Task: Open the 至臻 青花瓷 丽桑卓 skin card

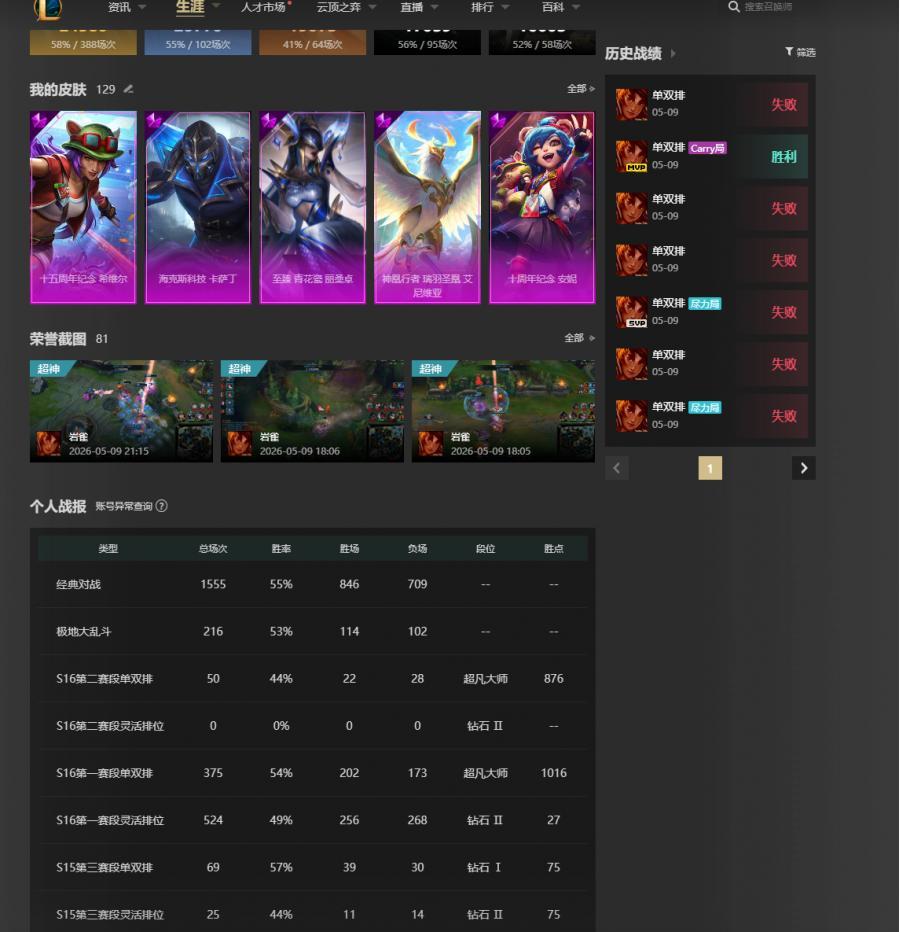Action: (313, 207)
